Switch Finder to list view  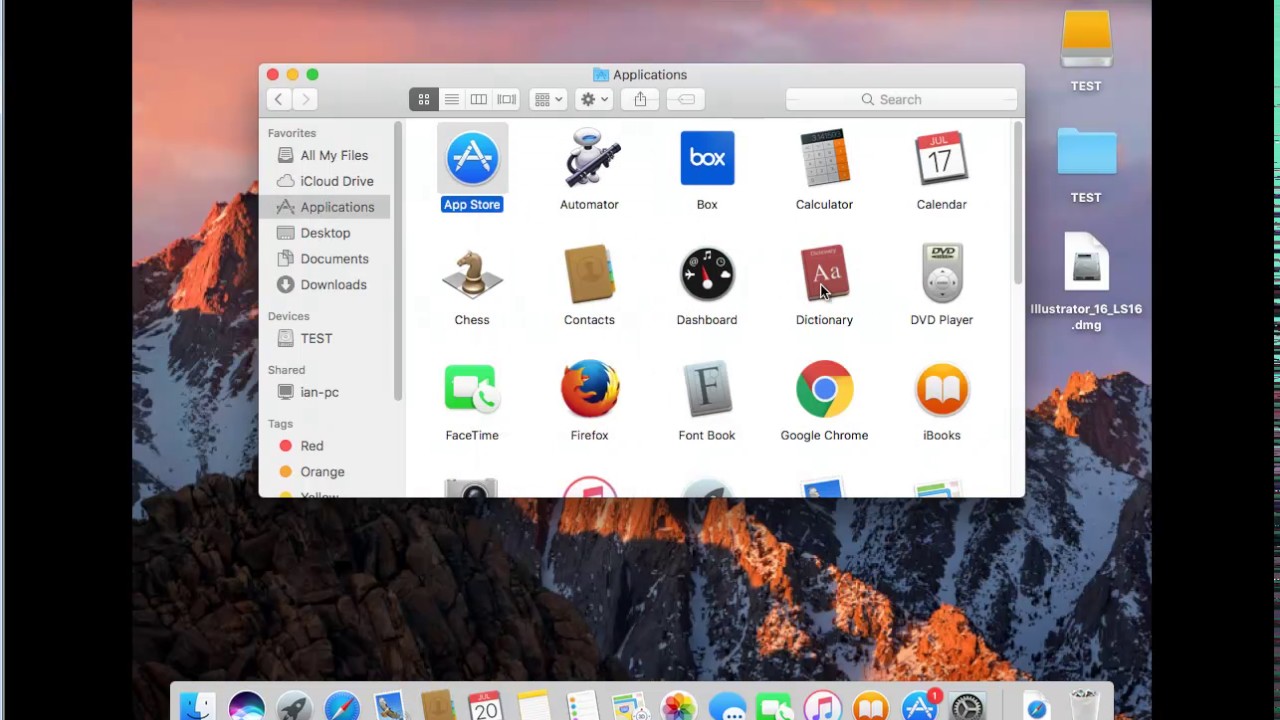click(451, 99)
